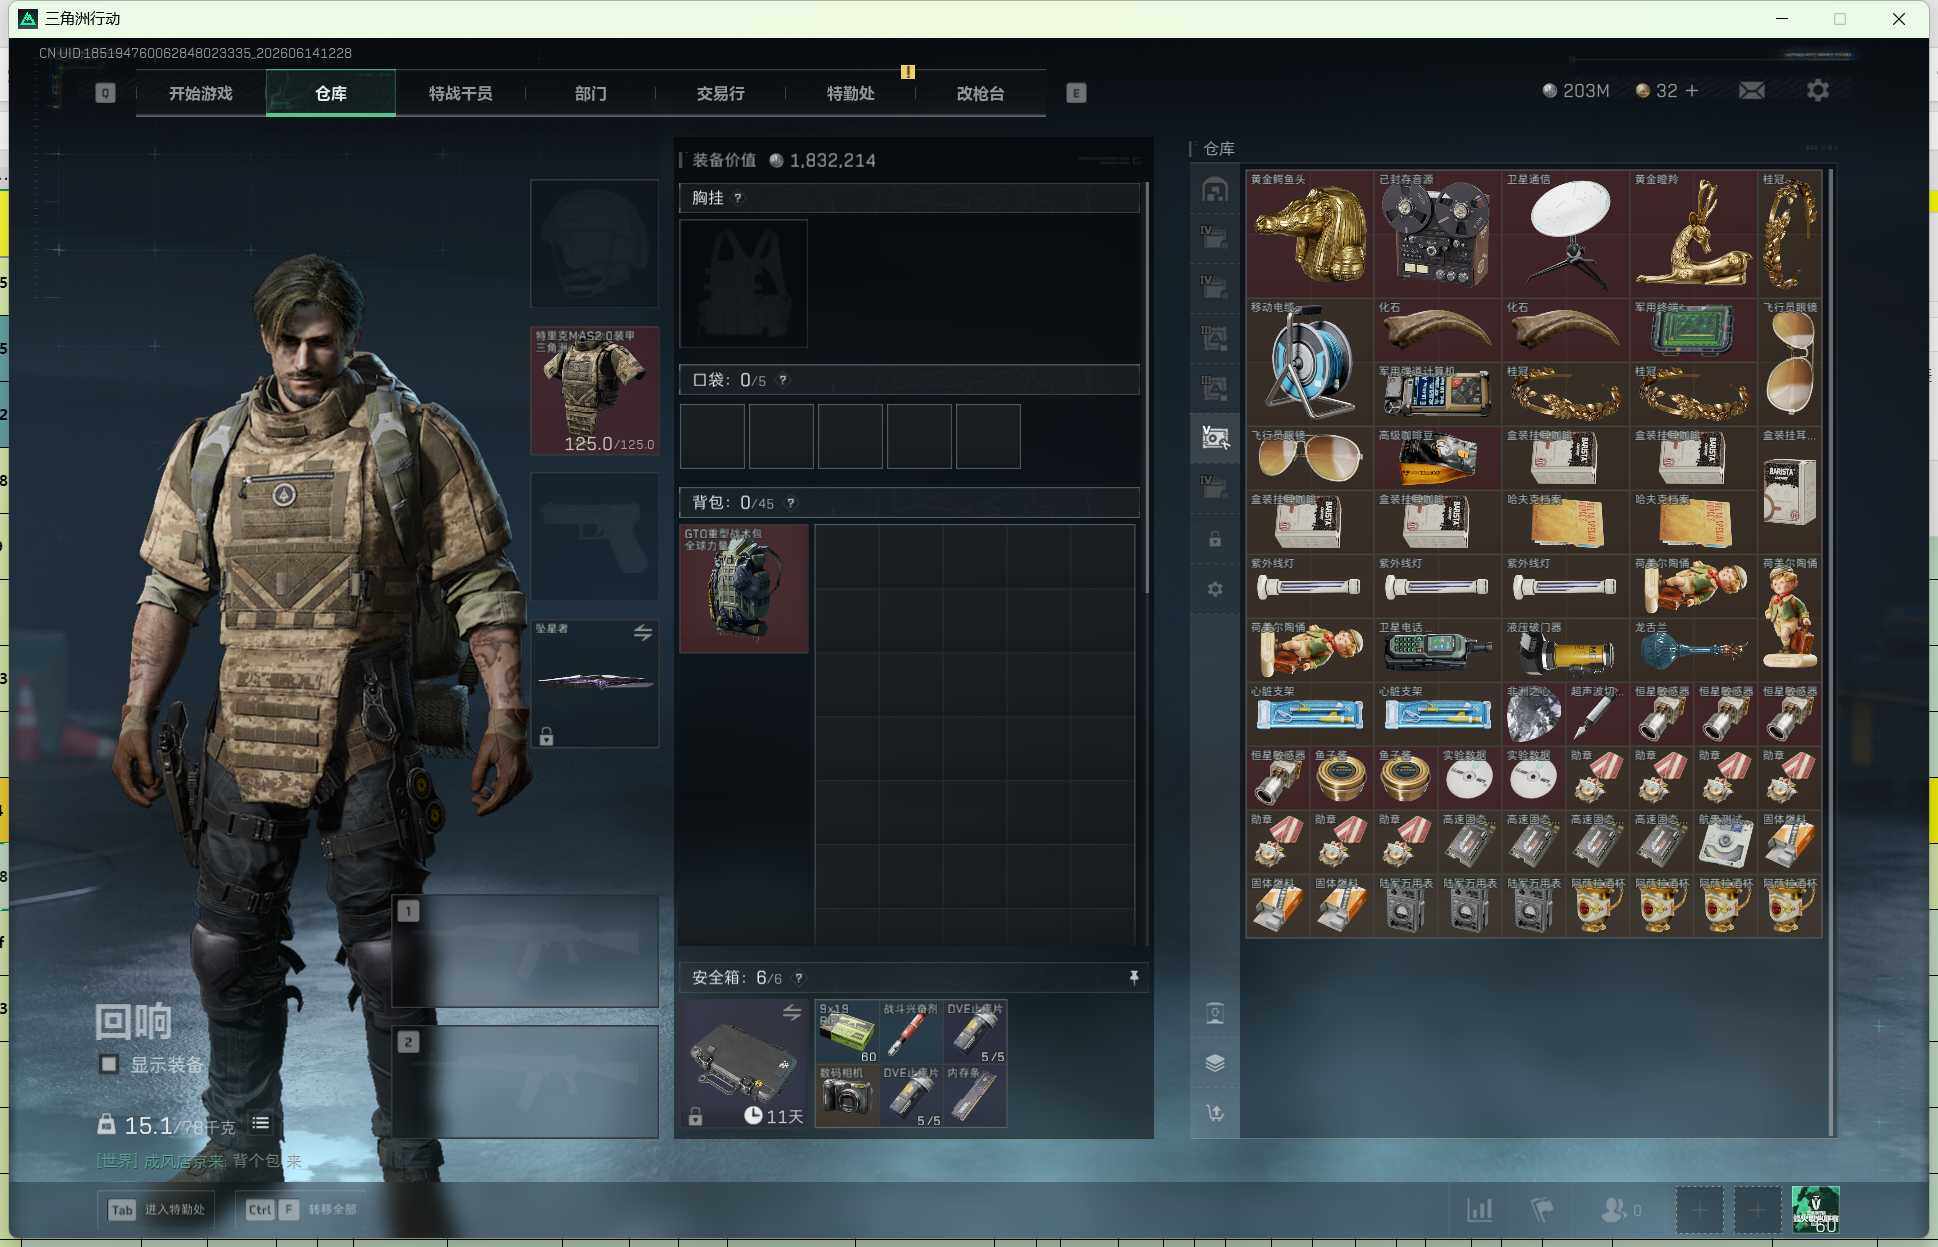Click the primary weapon slot 1
Viewport: 1938px width, 1247px height.
tap(525, 951)
